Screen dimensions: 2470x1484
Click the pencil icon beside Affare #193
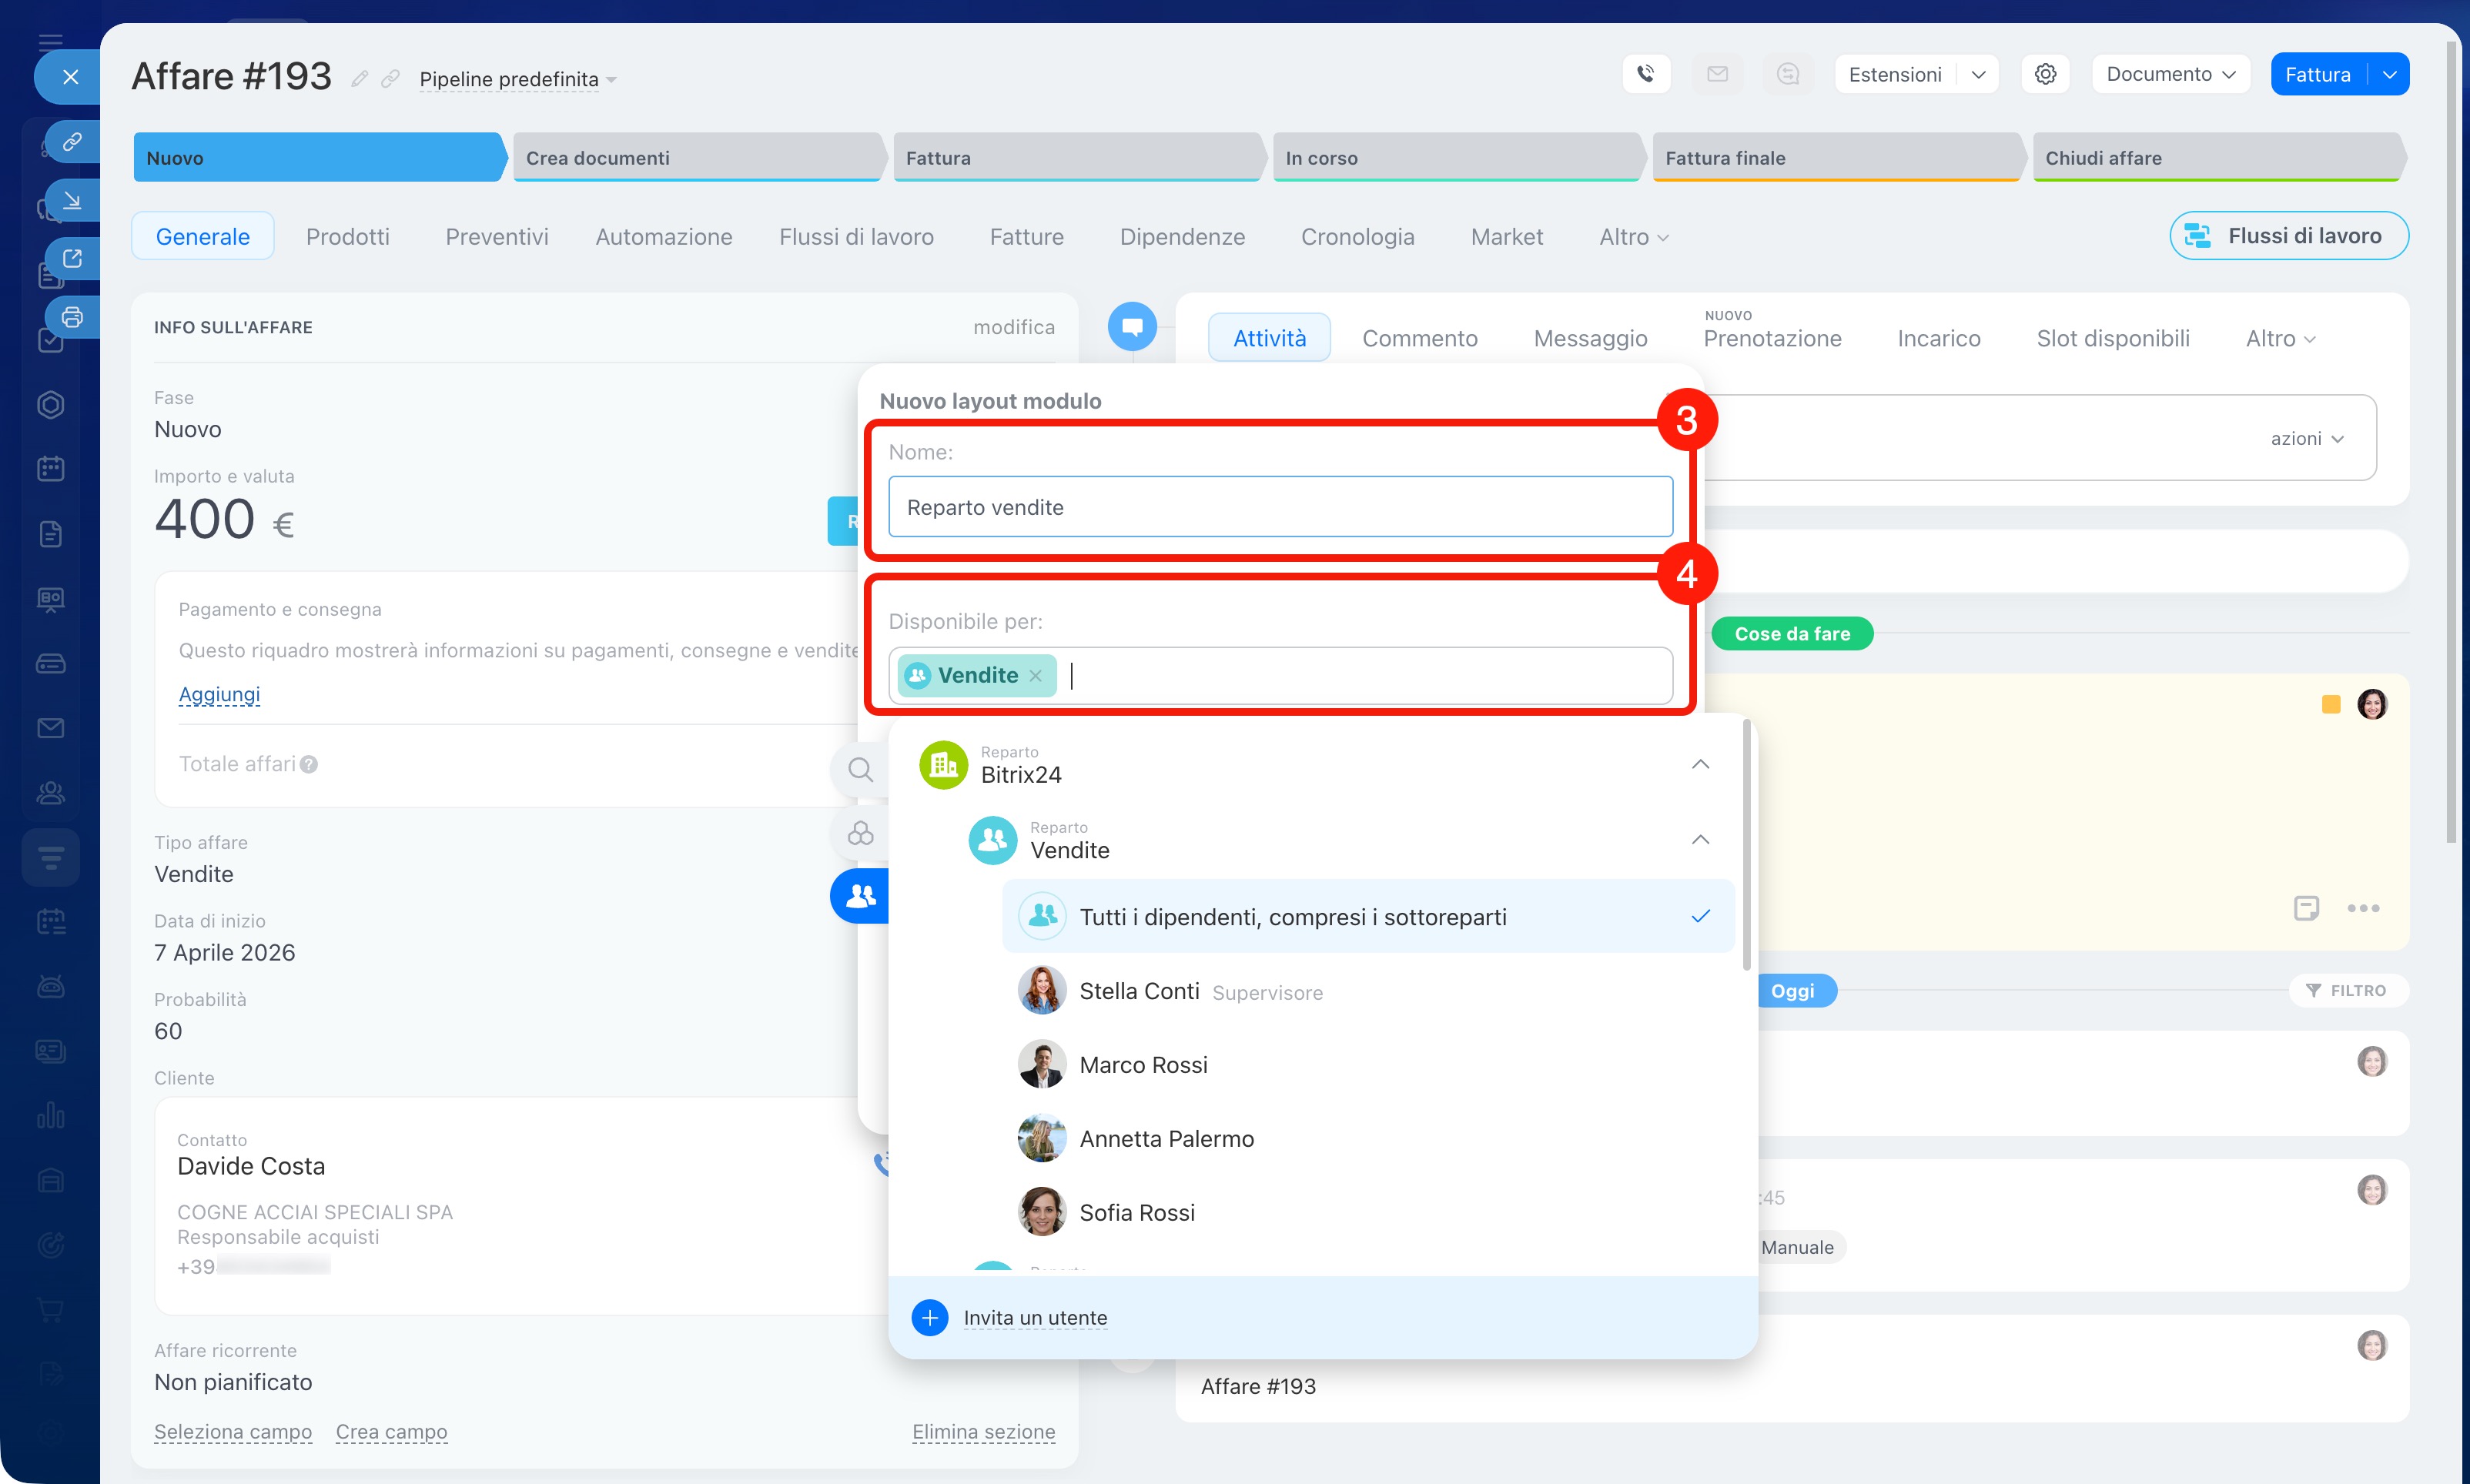pyautogui.click(x=360, y=78)
